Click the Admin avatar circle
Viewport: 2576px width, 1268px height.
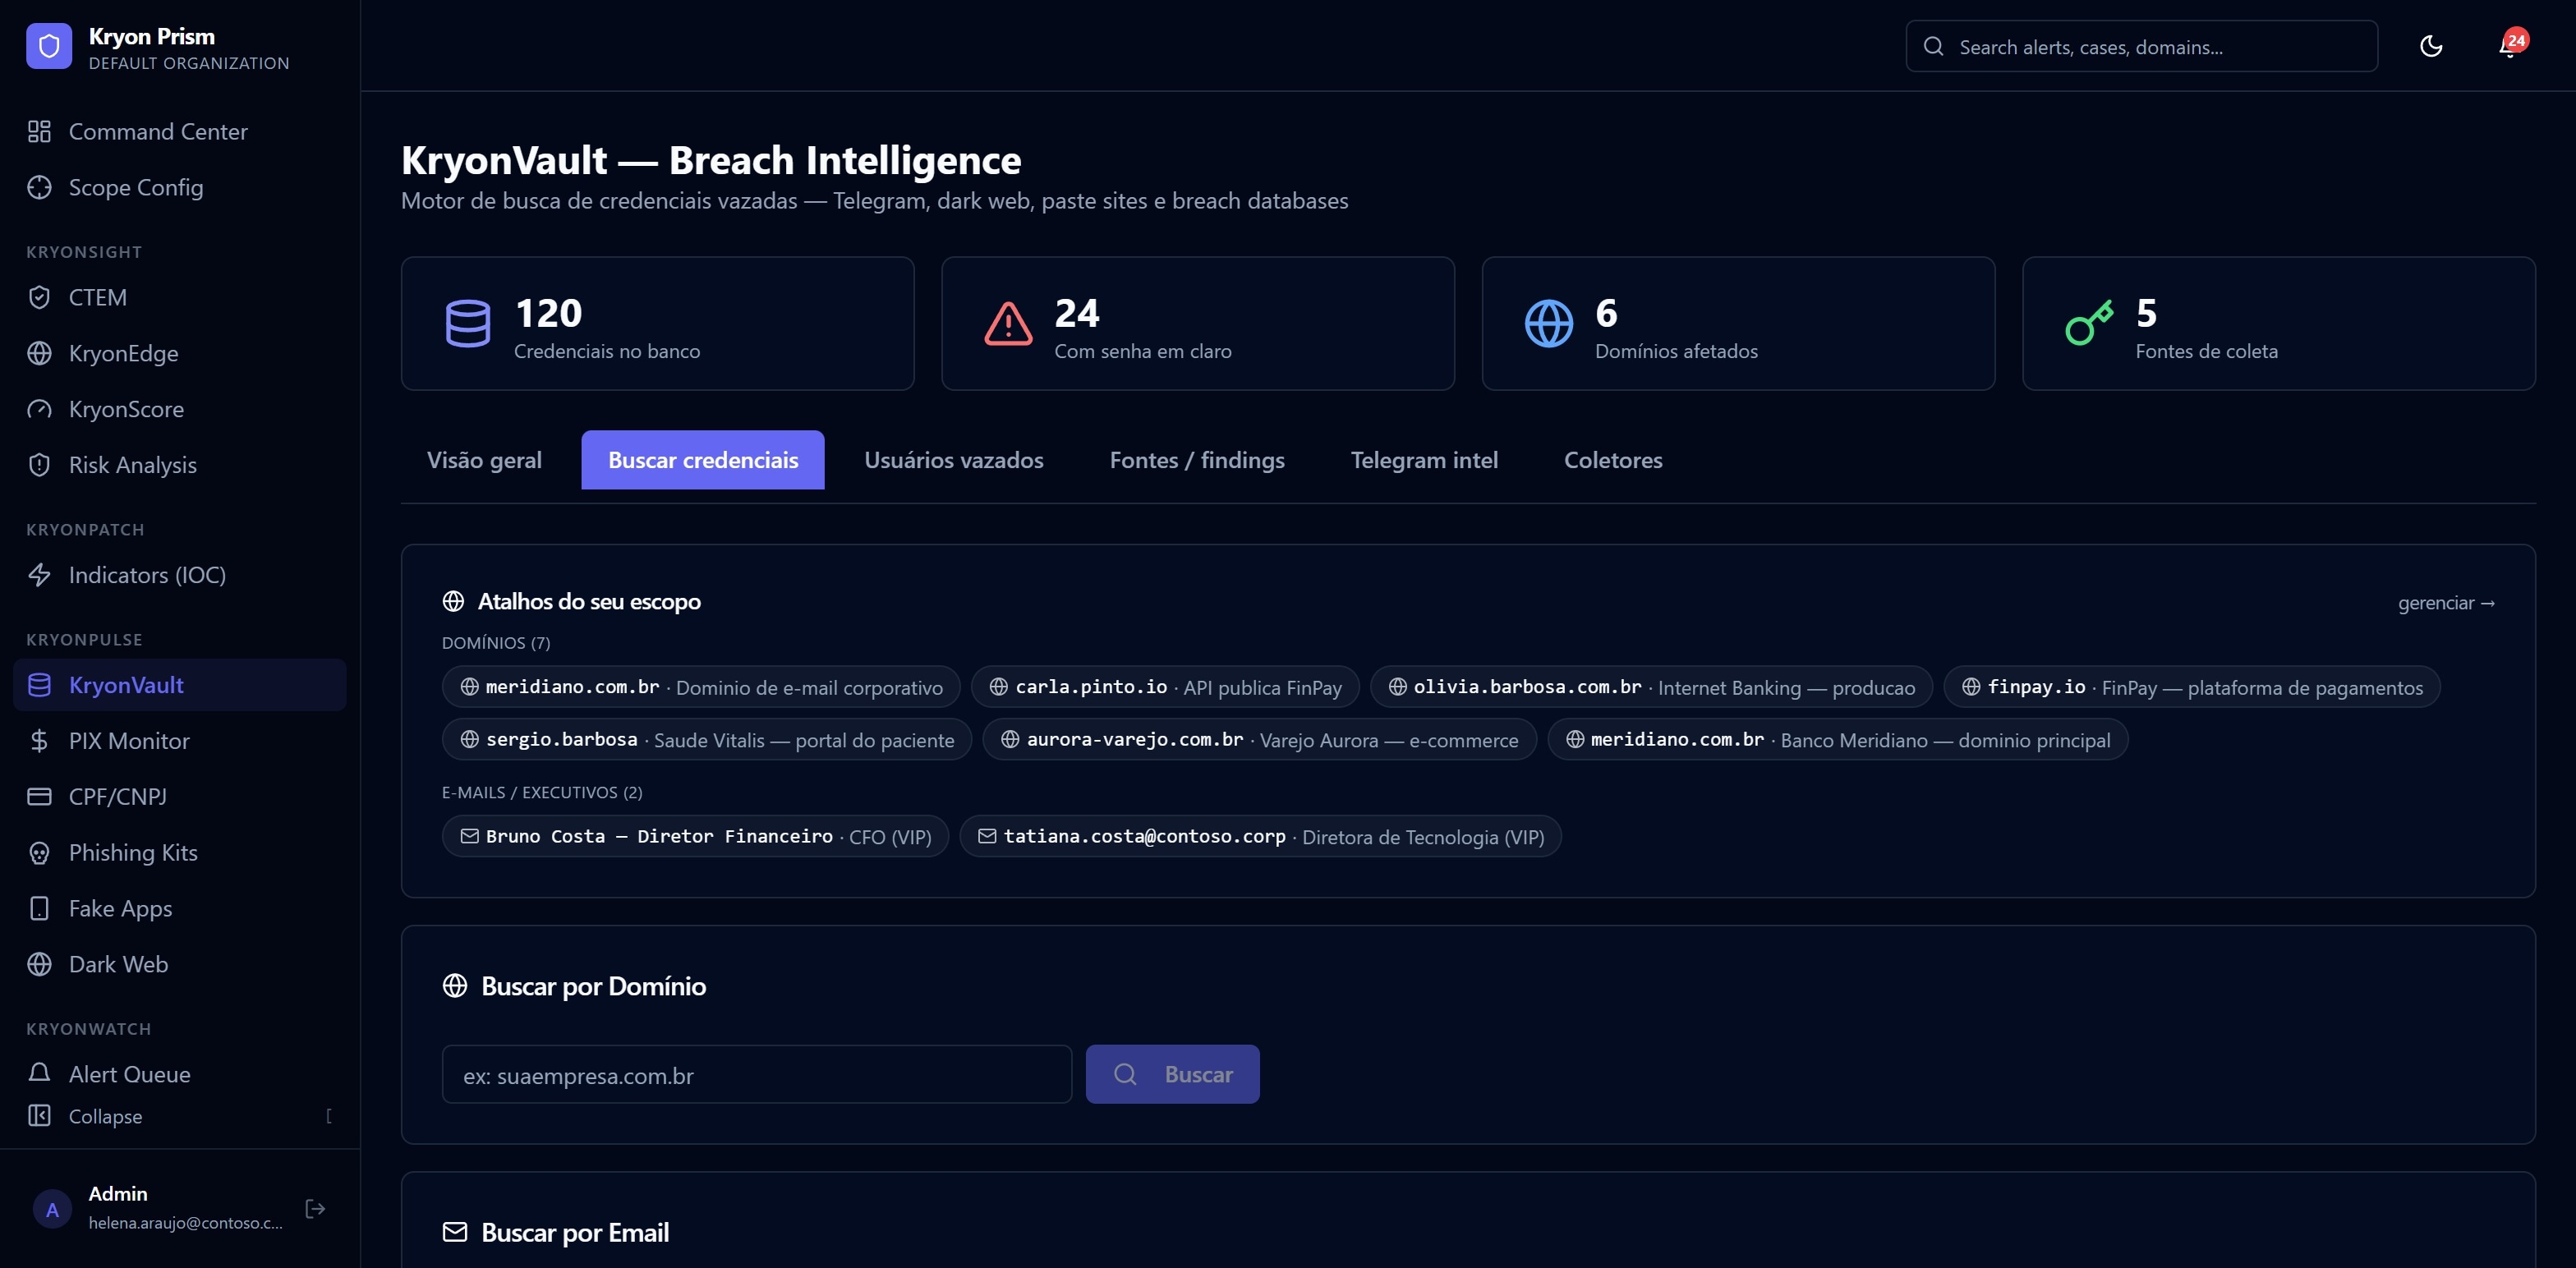[52, 1209]
